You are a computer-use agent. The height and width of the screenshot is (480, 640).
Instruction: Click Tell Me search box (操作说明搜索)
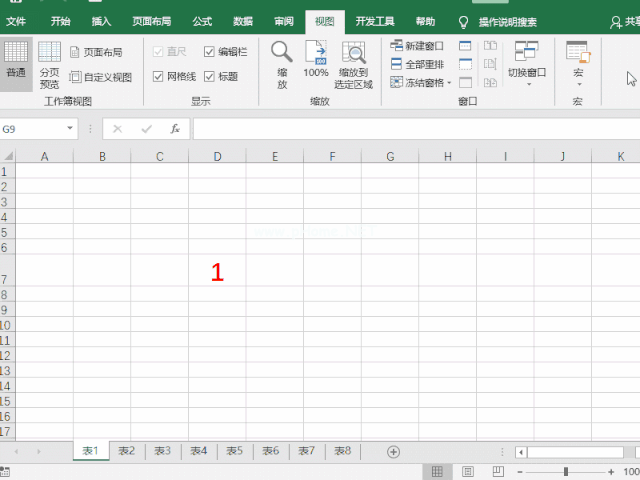point(507,22)
